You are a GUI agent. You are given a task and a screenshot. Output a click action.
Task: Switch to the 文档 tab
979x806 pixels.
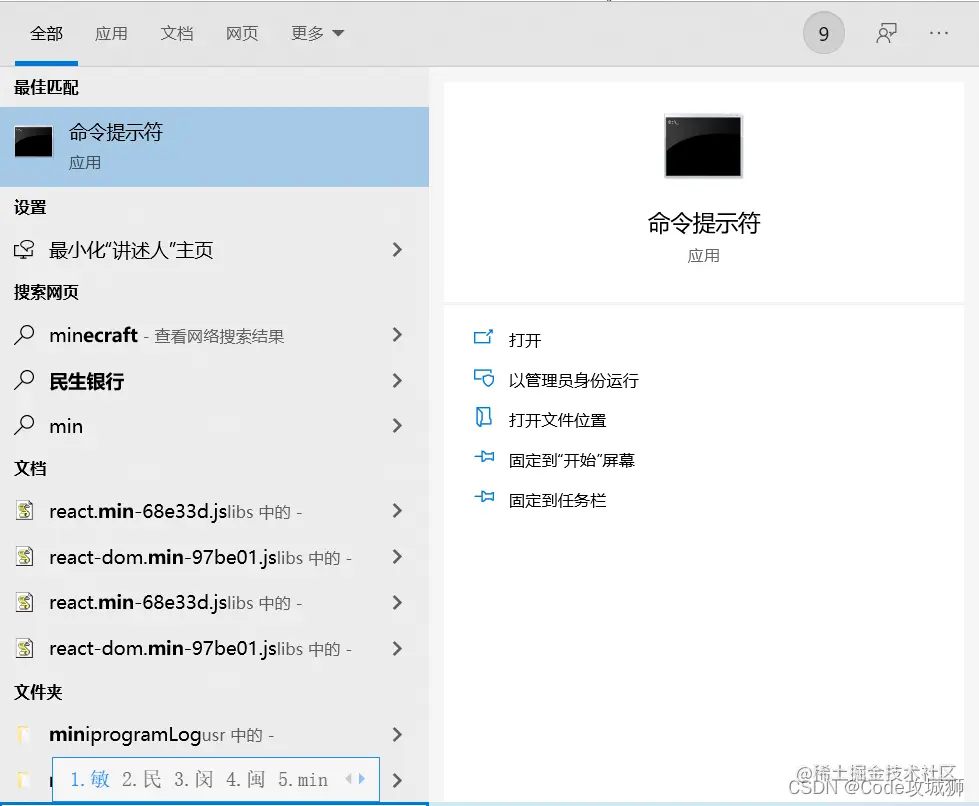pyautogui.click(x=177, y=33)
